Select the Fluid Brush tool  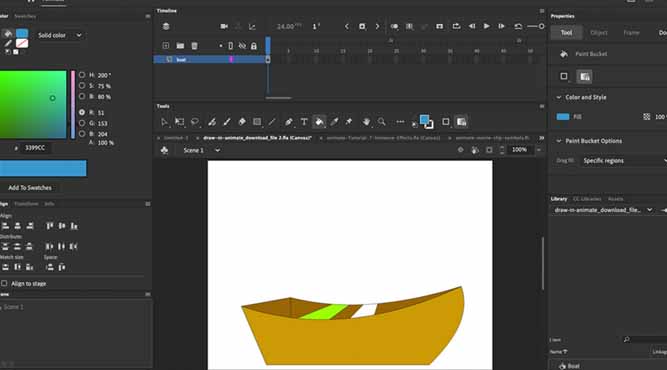coord(211,122)
